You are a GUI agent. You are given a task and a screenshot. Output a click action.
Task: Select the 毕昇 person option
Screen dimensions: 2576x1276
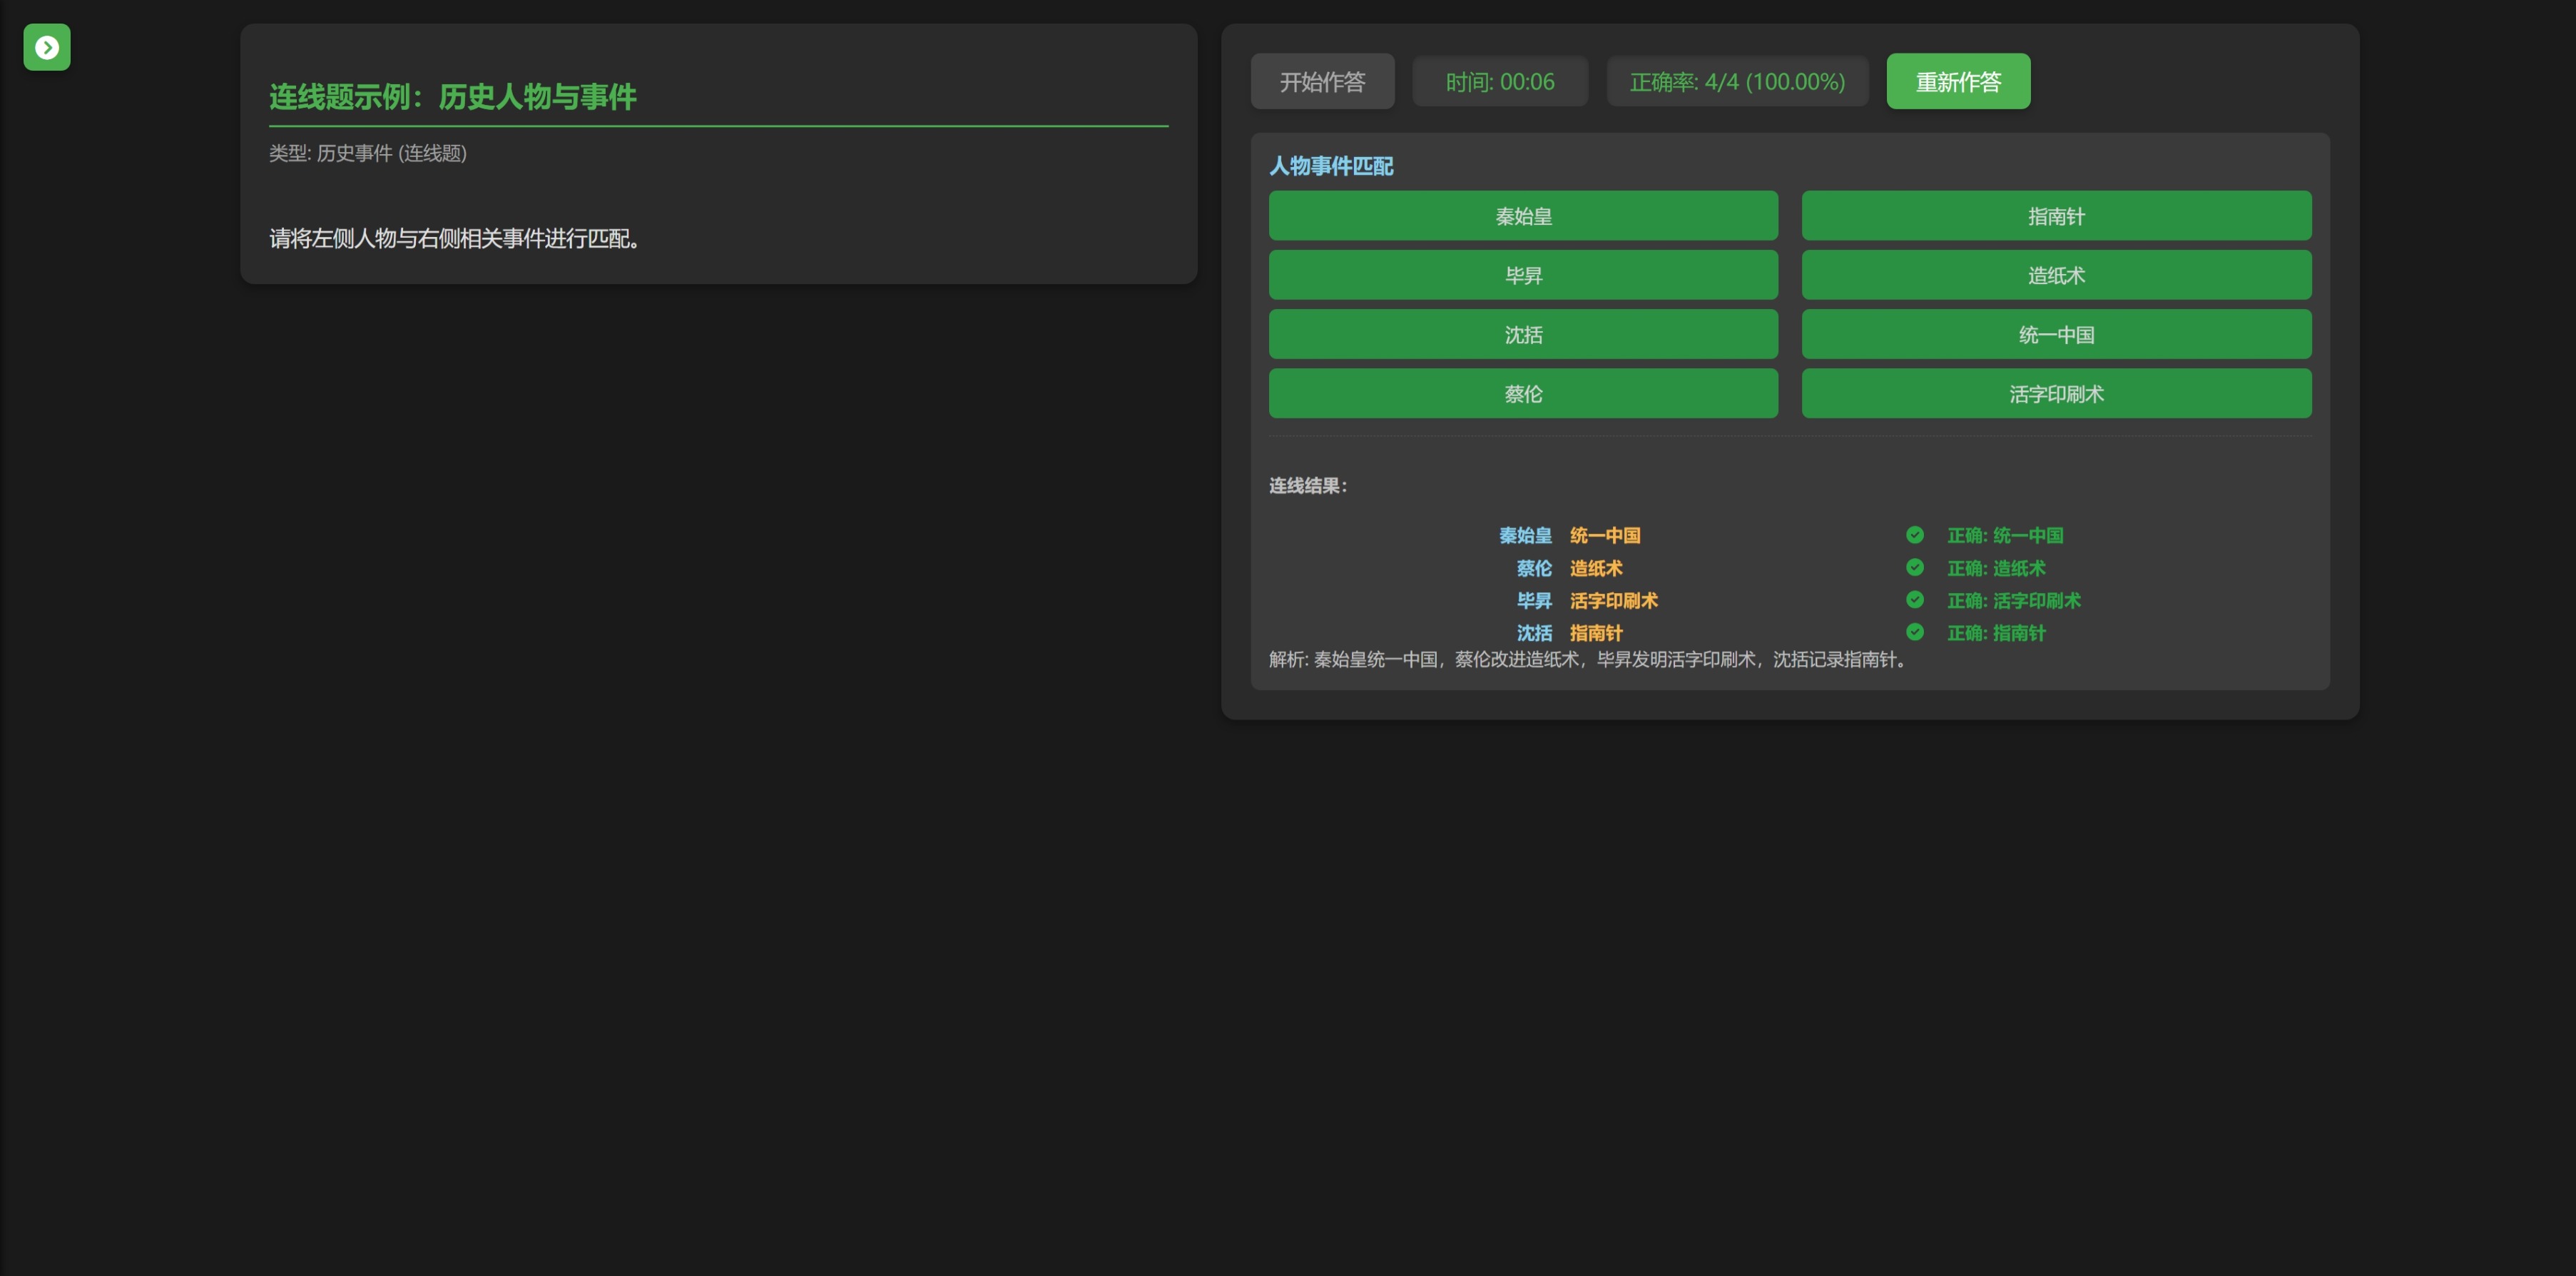tap(1522, 275)
